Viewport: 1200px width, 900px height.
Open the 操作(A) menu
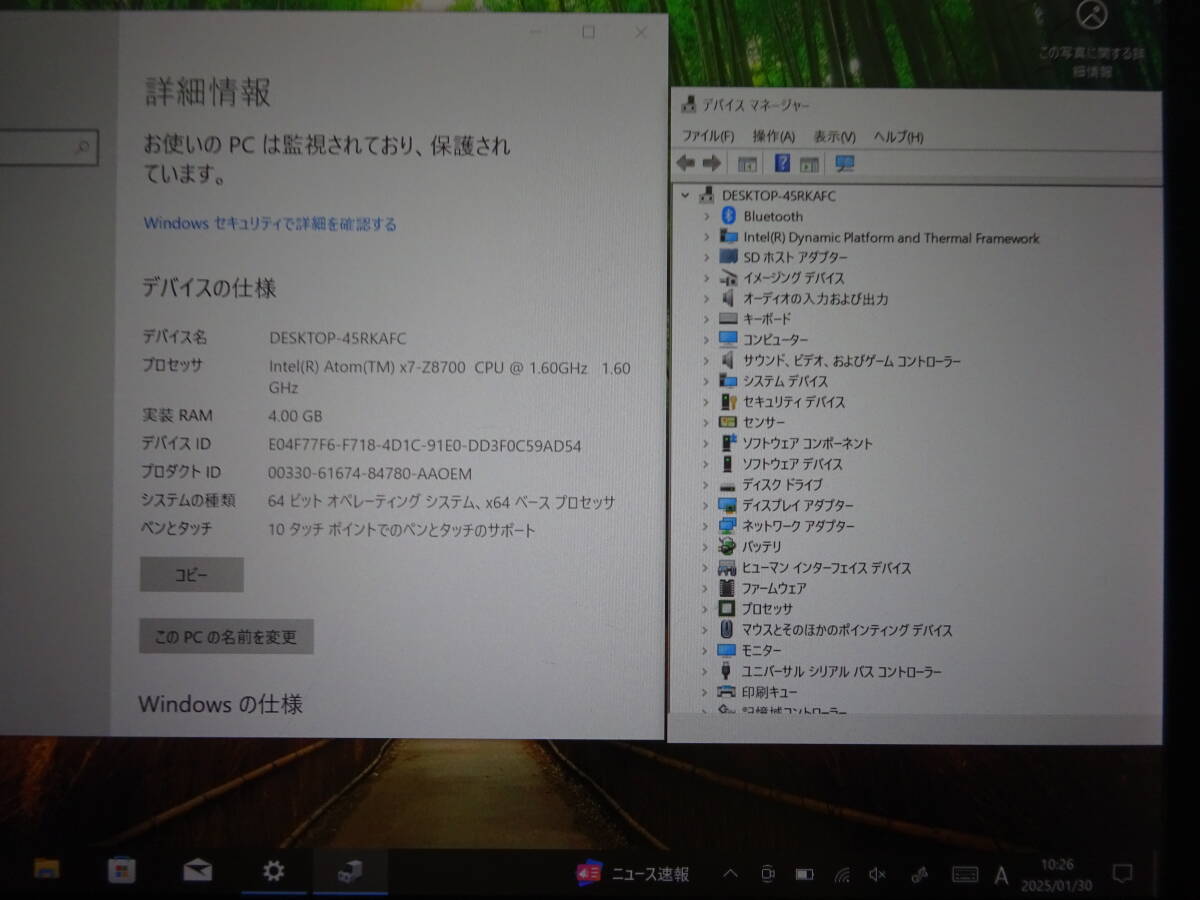(774, 136)
